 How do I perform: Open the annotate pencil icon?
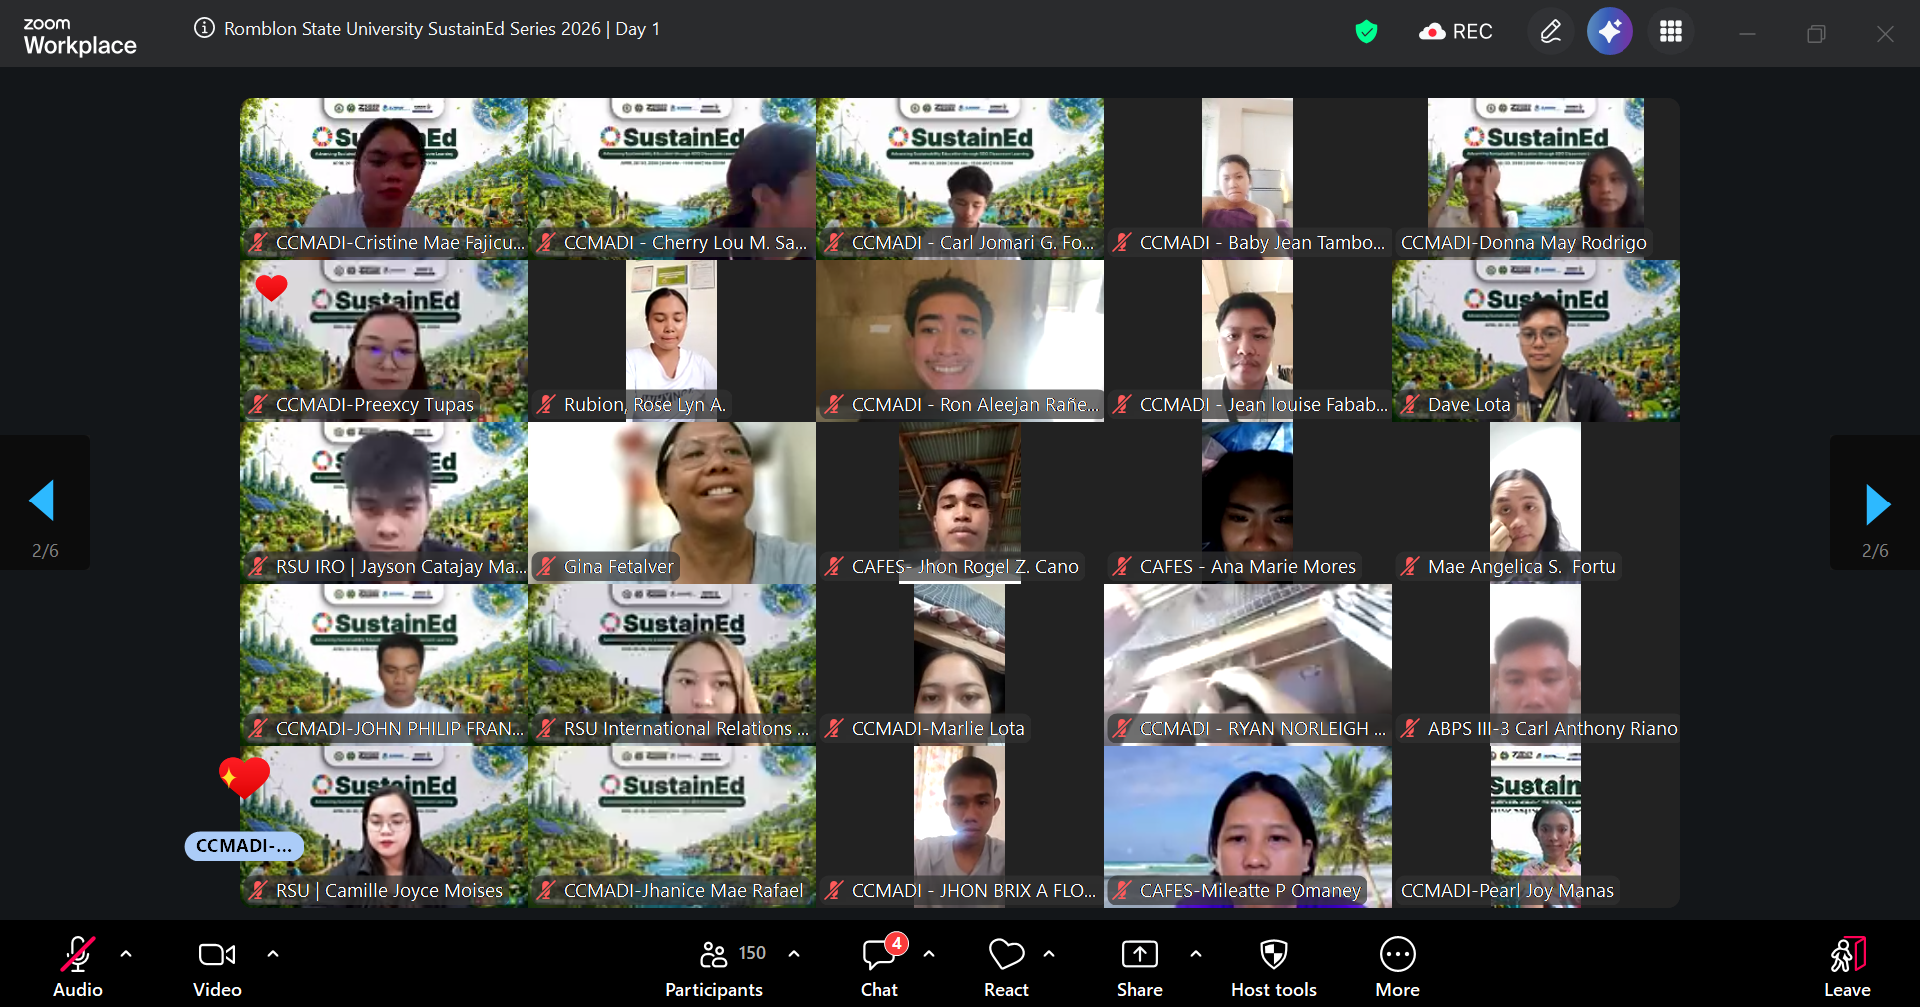click(x=1550, y=32)
